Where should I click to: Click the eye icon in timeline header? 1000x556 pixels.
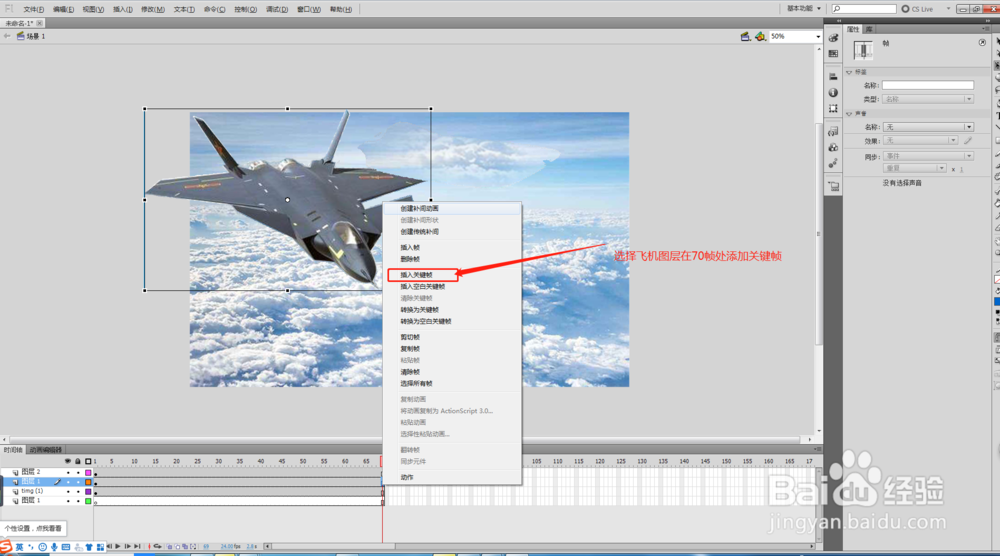[x=68, y=461]
